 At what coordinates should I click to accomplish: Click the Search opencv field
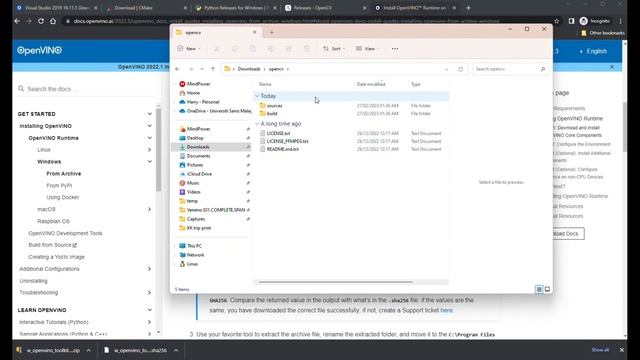[x=510, y=69]
